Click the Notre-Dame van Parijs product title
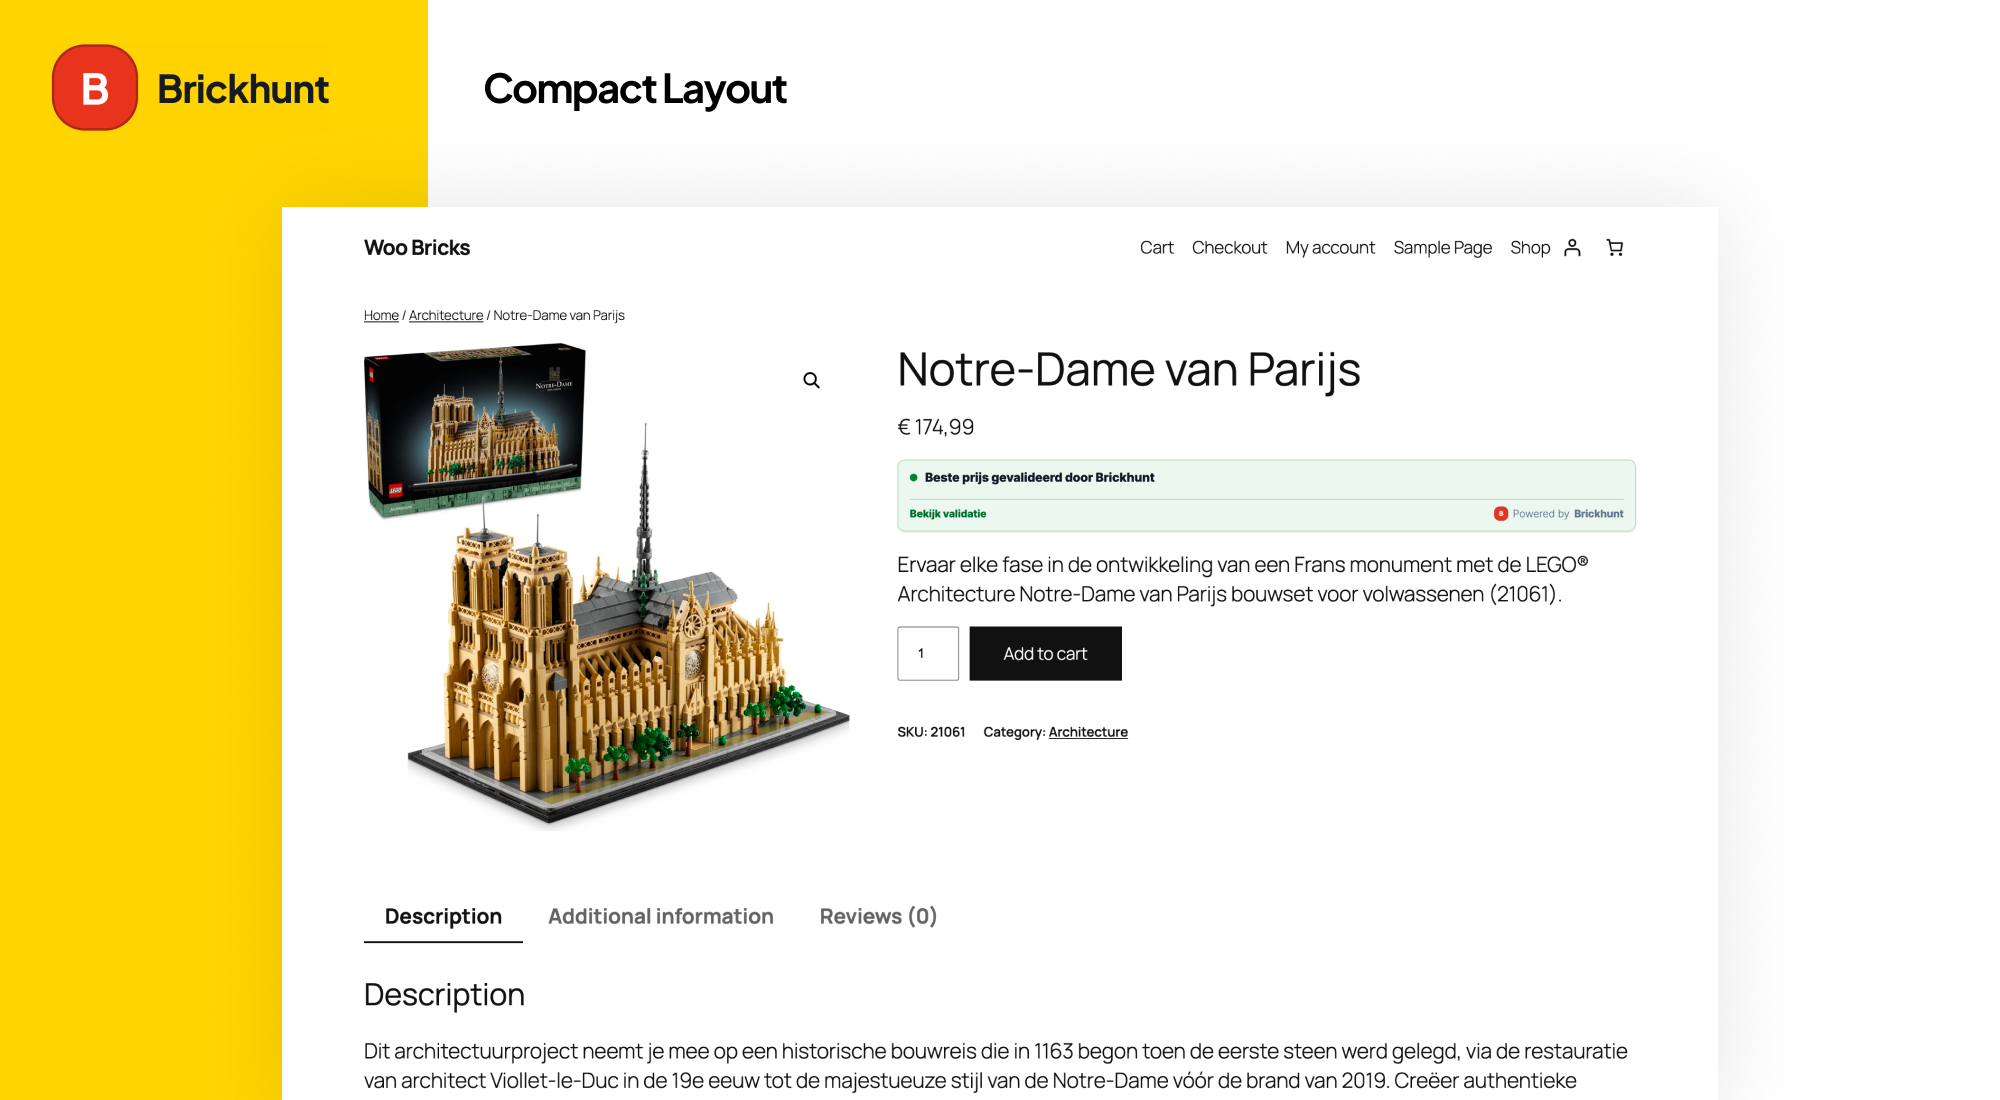Viewport: 2000px width, 1100px height. click(x=1129, y=369)
